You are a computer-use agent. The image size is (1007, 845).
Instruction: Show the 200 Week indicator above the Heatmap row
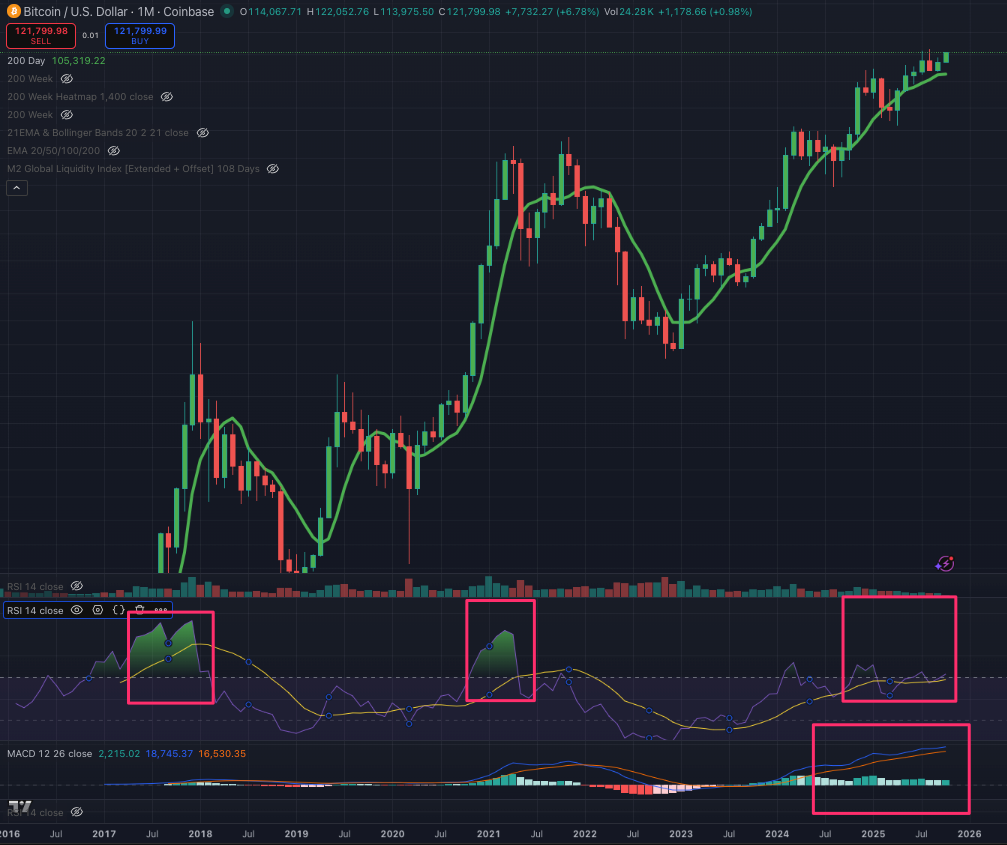[67, 78]
